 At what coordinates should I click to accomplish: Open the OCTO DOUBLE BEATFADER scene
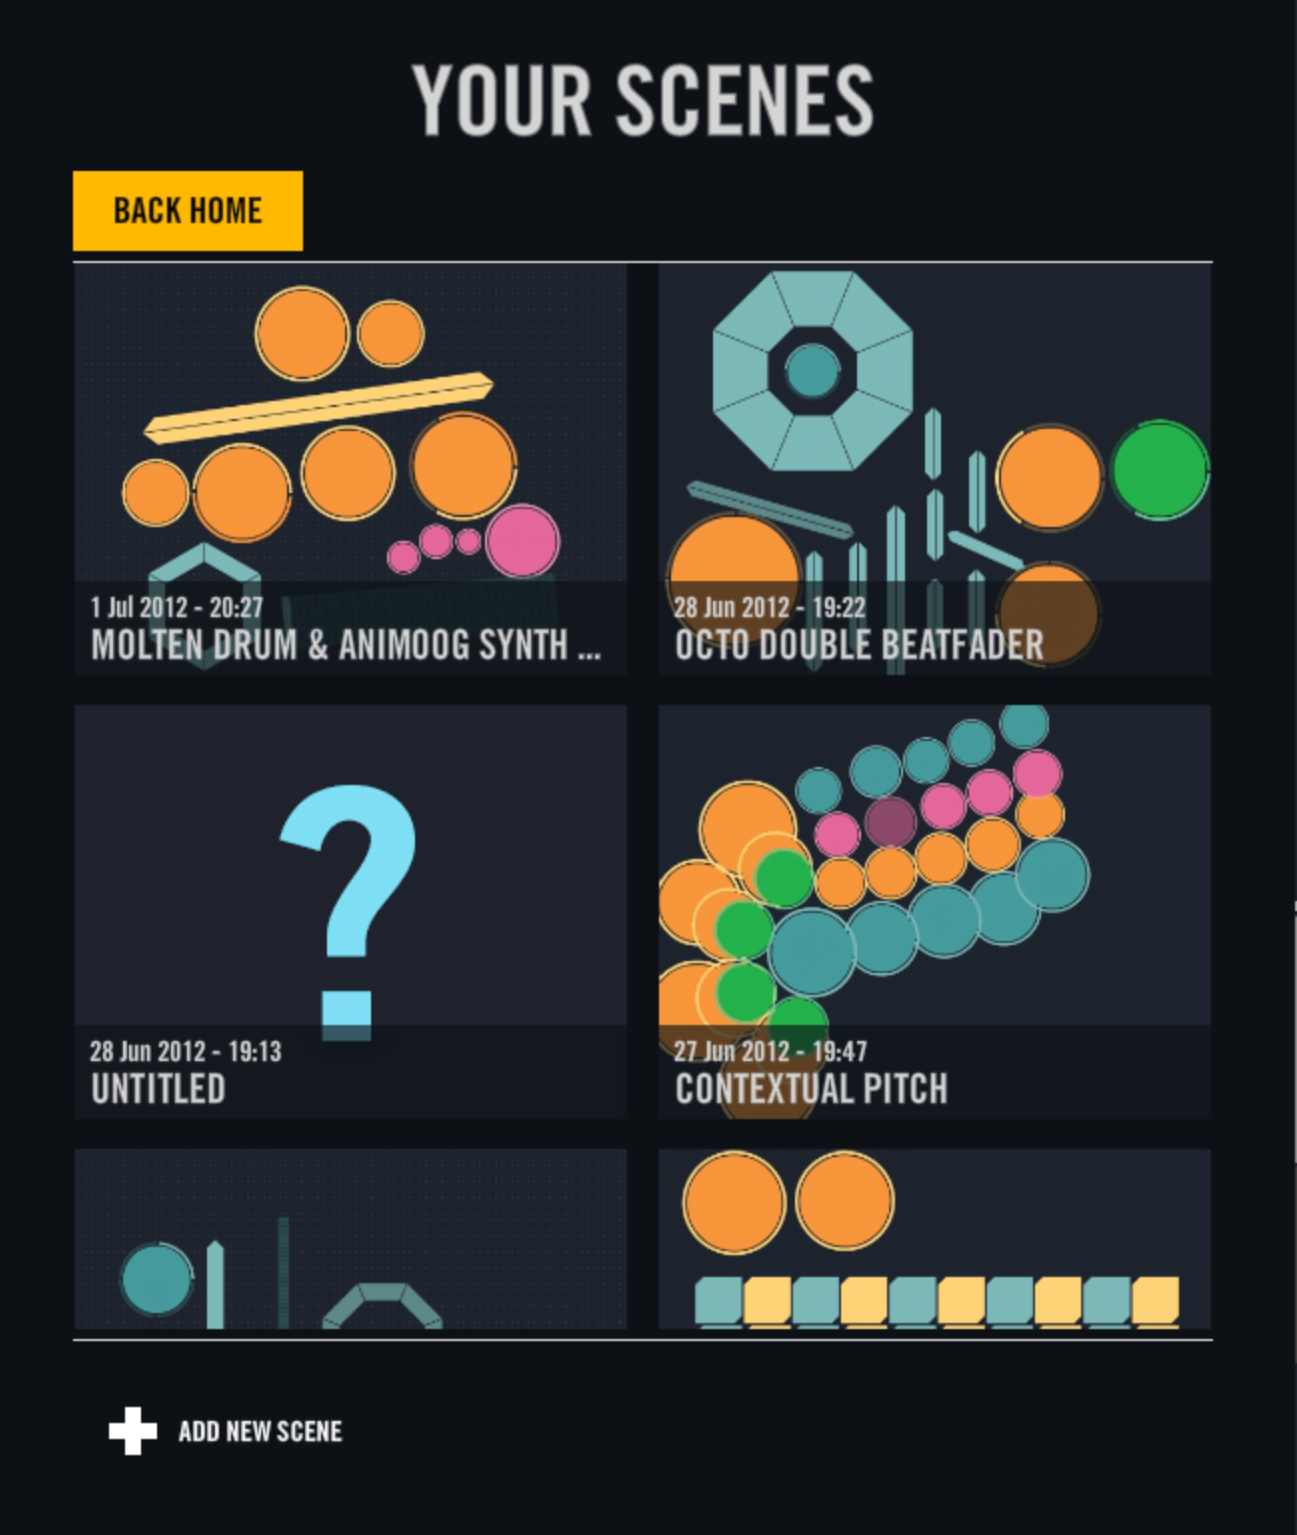[930, 430]
